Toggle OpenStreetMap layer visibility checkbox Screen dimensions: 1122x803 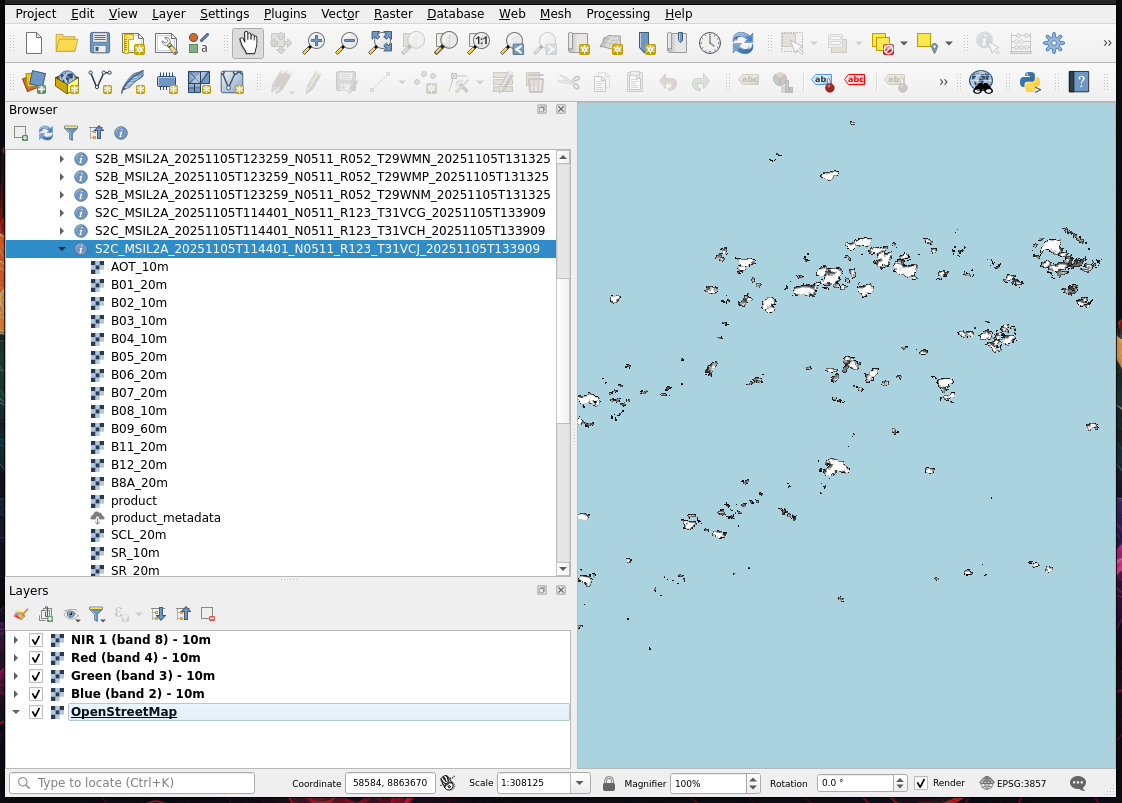(x=36, y=712)
